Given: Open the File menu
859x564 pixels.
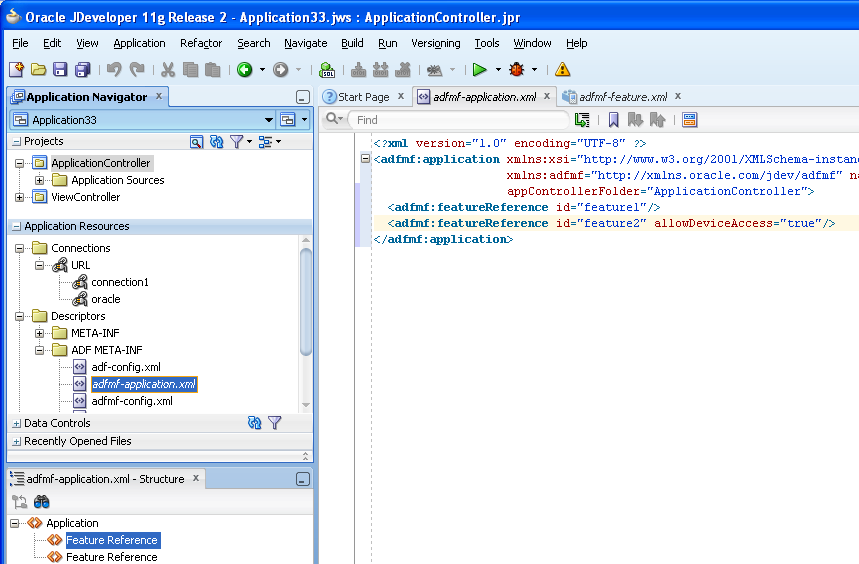Looking at the screenshot, I should 20,43.
